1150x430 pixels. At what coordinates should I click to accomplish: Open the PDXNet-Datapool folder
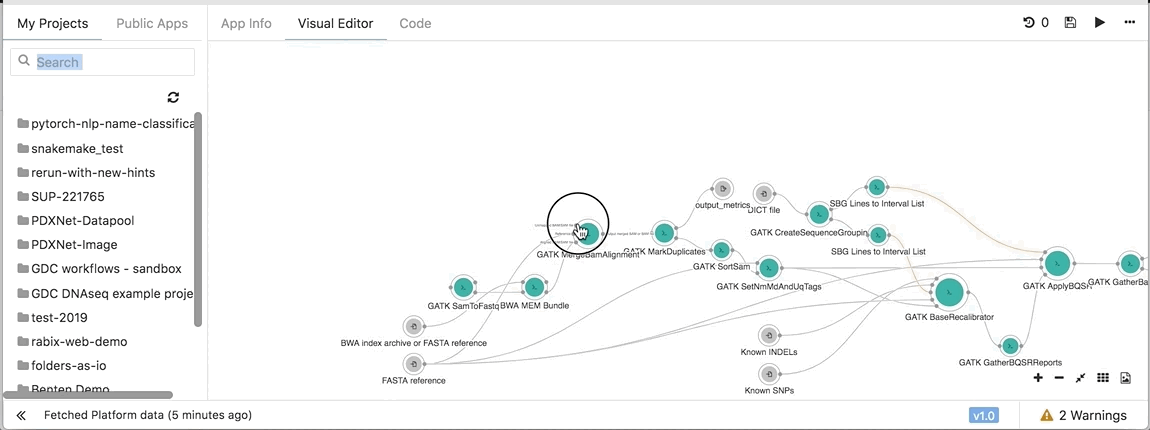[x=76, y=221]
